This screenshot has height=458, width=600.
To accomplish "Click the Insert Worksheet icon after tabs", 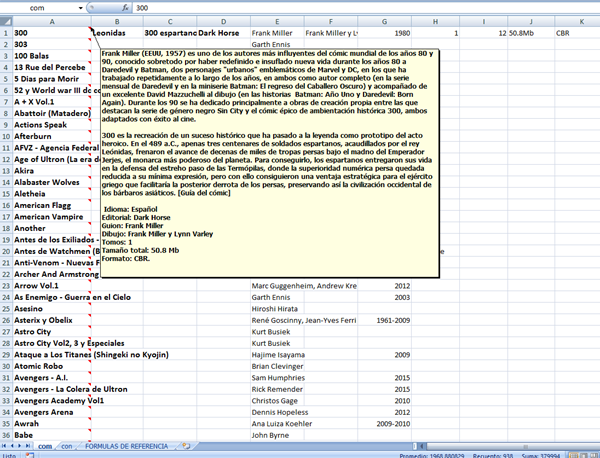I will coord(186,445).
